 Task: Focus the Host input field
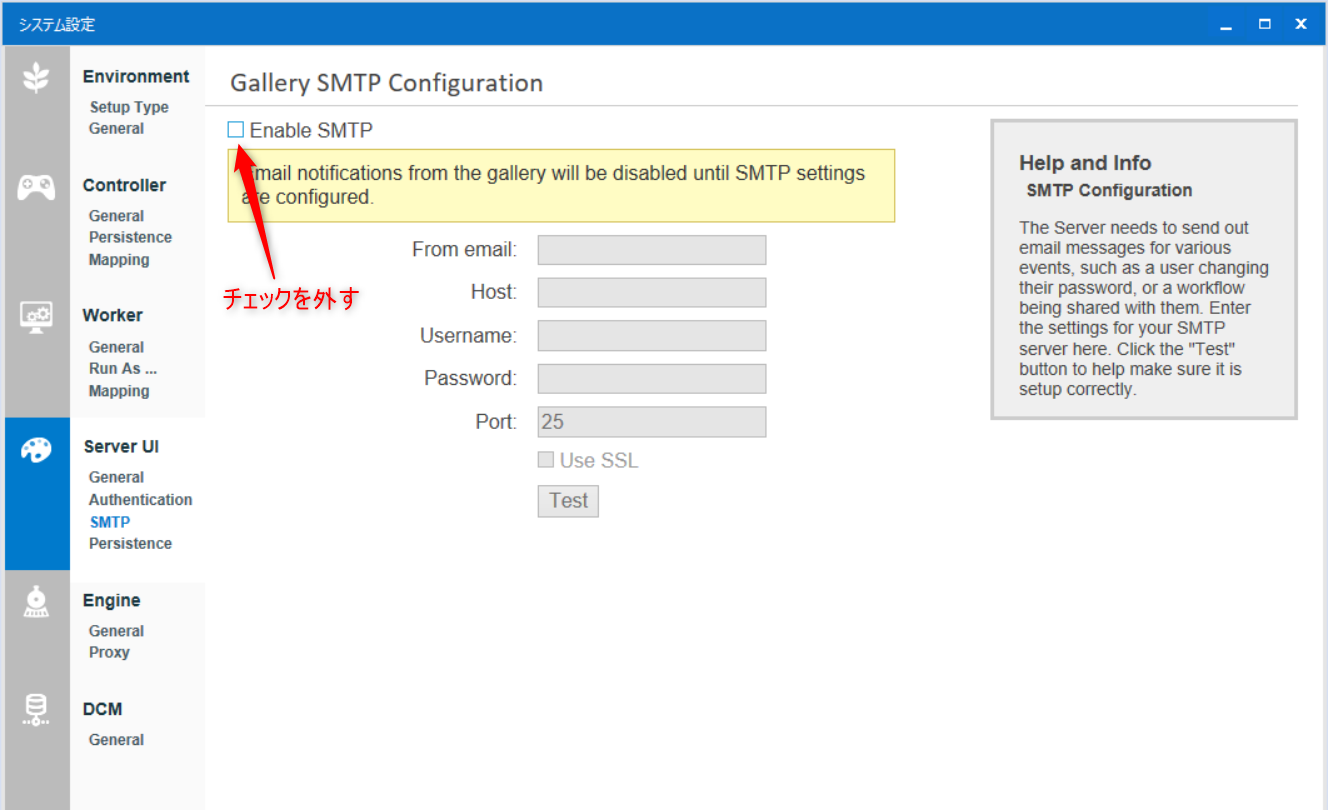652,293
